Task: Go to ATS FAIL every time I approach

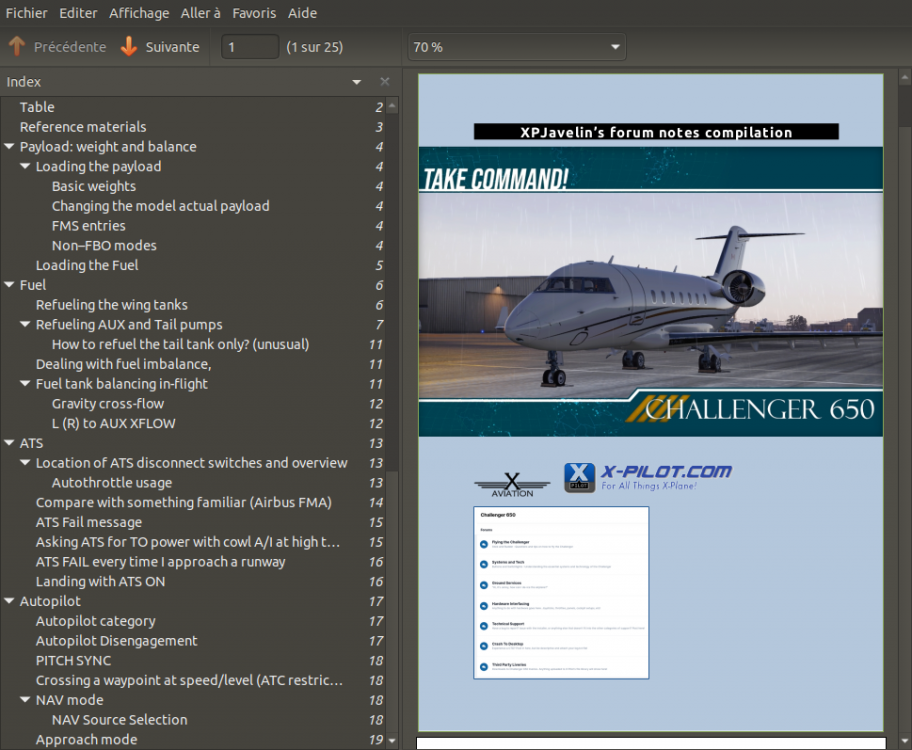Action: [161, 562]
